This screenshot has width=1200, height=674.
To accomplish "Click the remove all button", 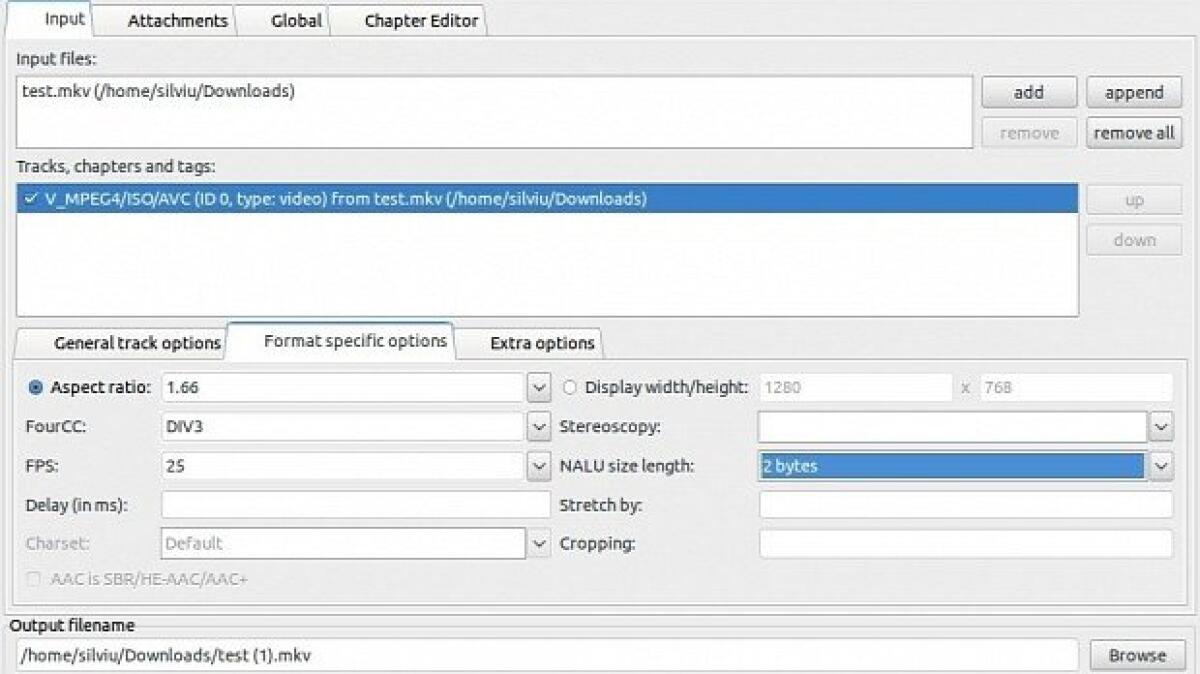I will (1133, 132).
